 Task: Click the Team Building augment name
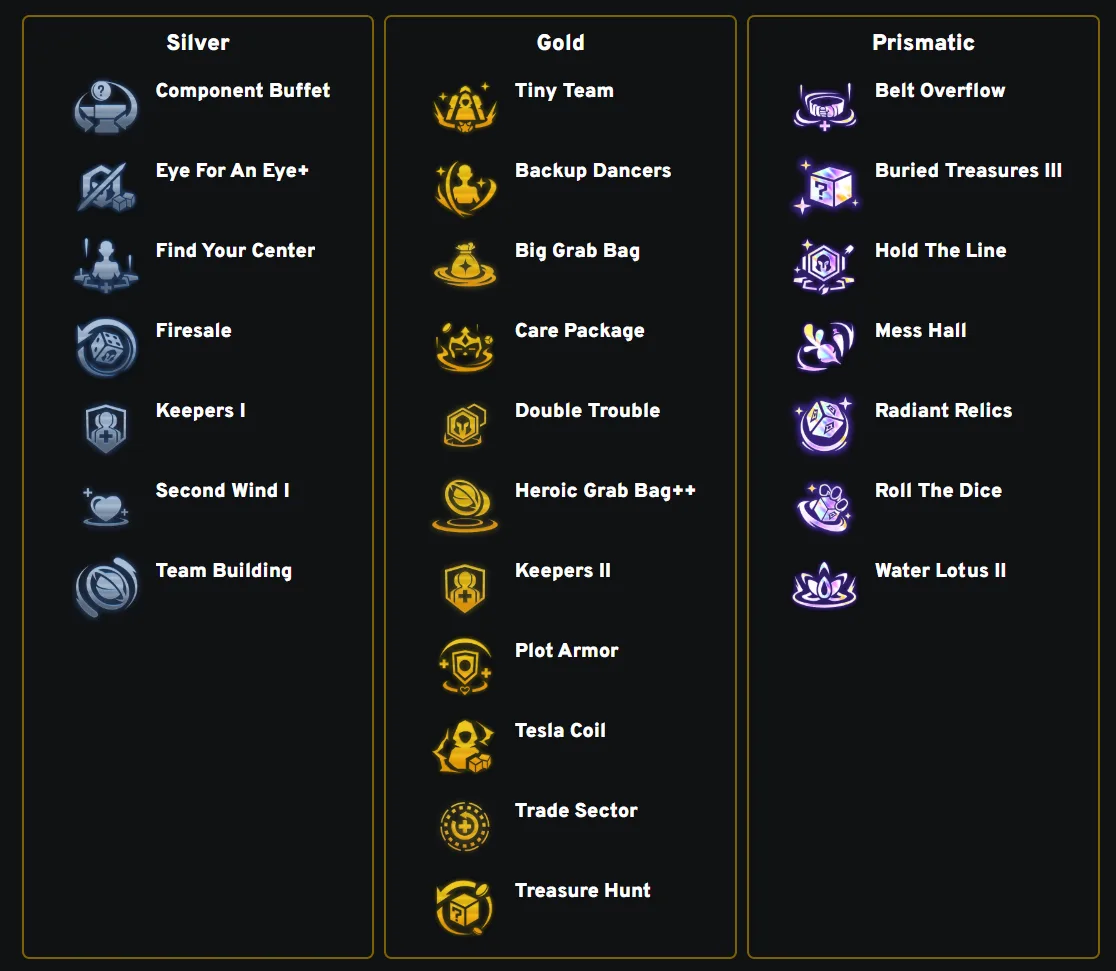point(223,571)
